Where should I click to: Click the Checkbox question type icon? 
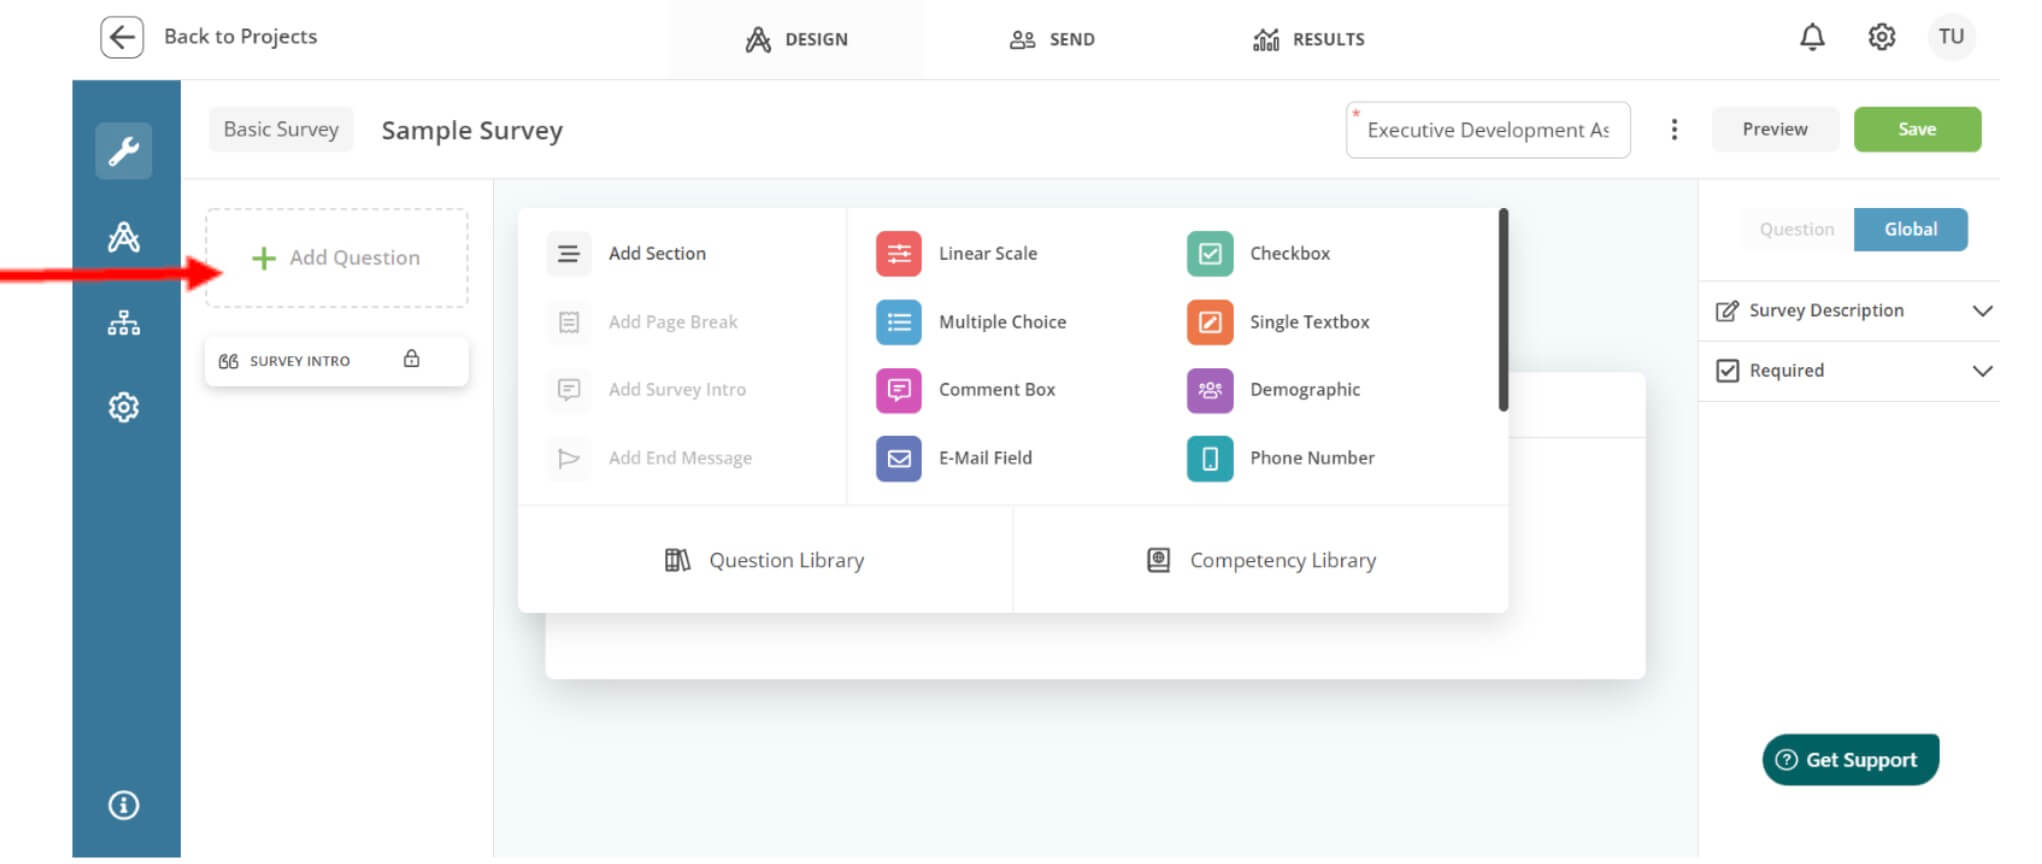[1209, 254]
